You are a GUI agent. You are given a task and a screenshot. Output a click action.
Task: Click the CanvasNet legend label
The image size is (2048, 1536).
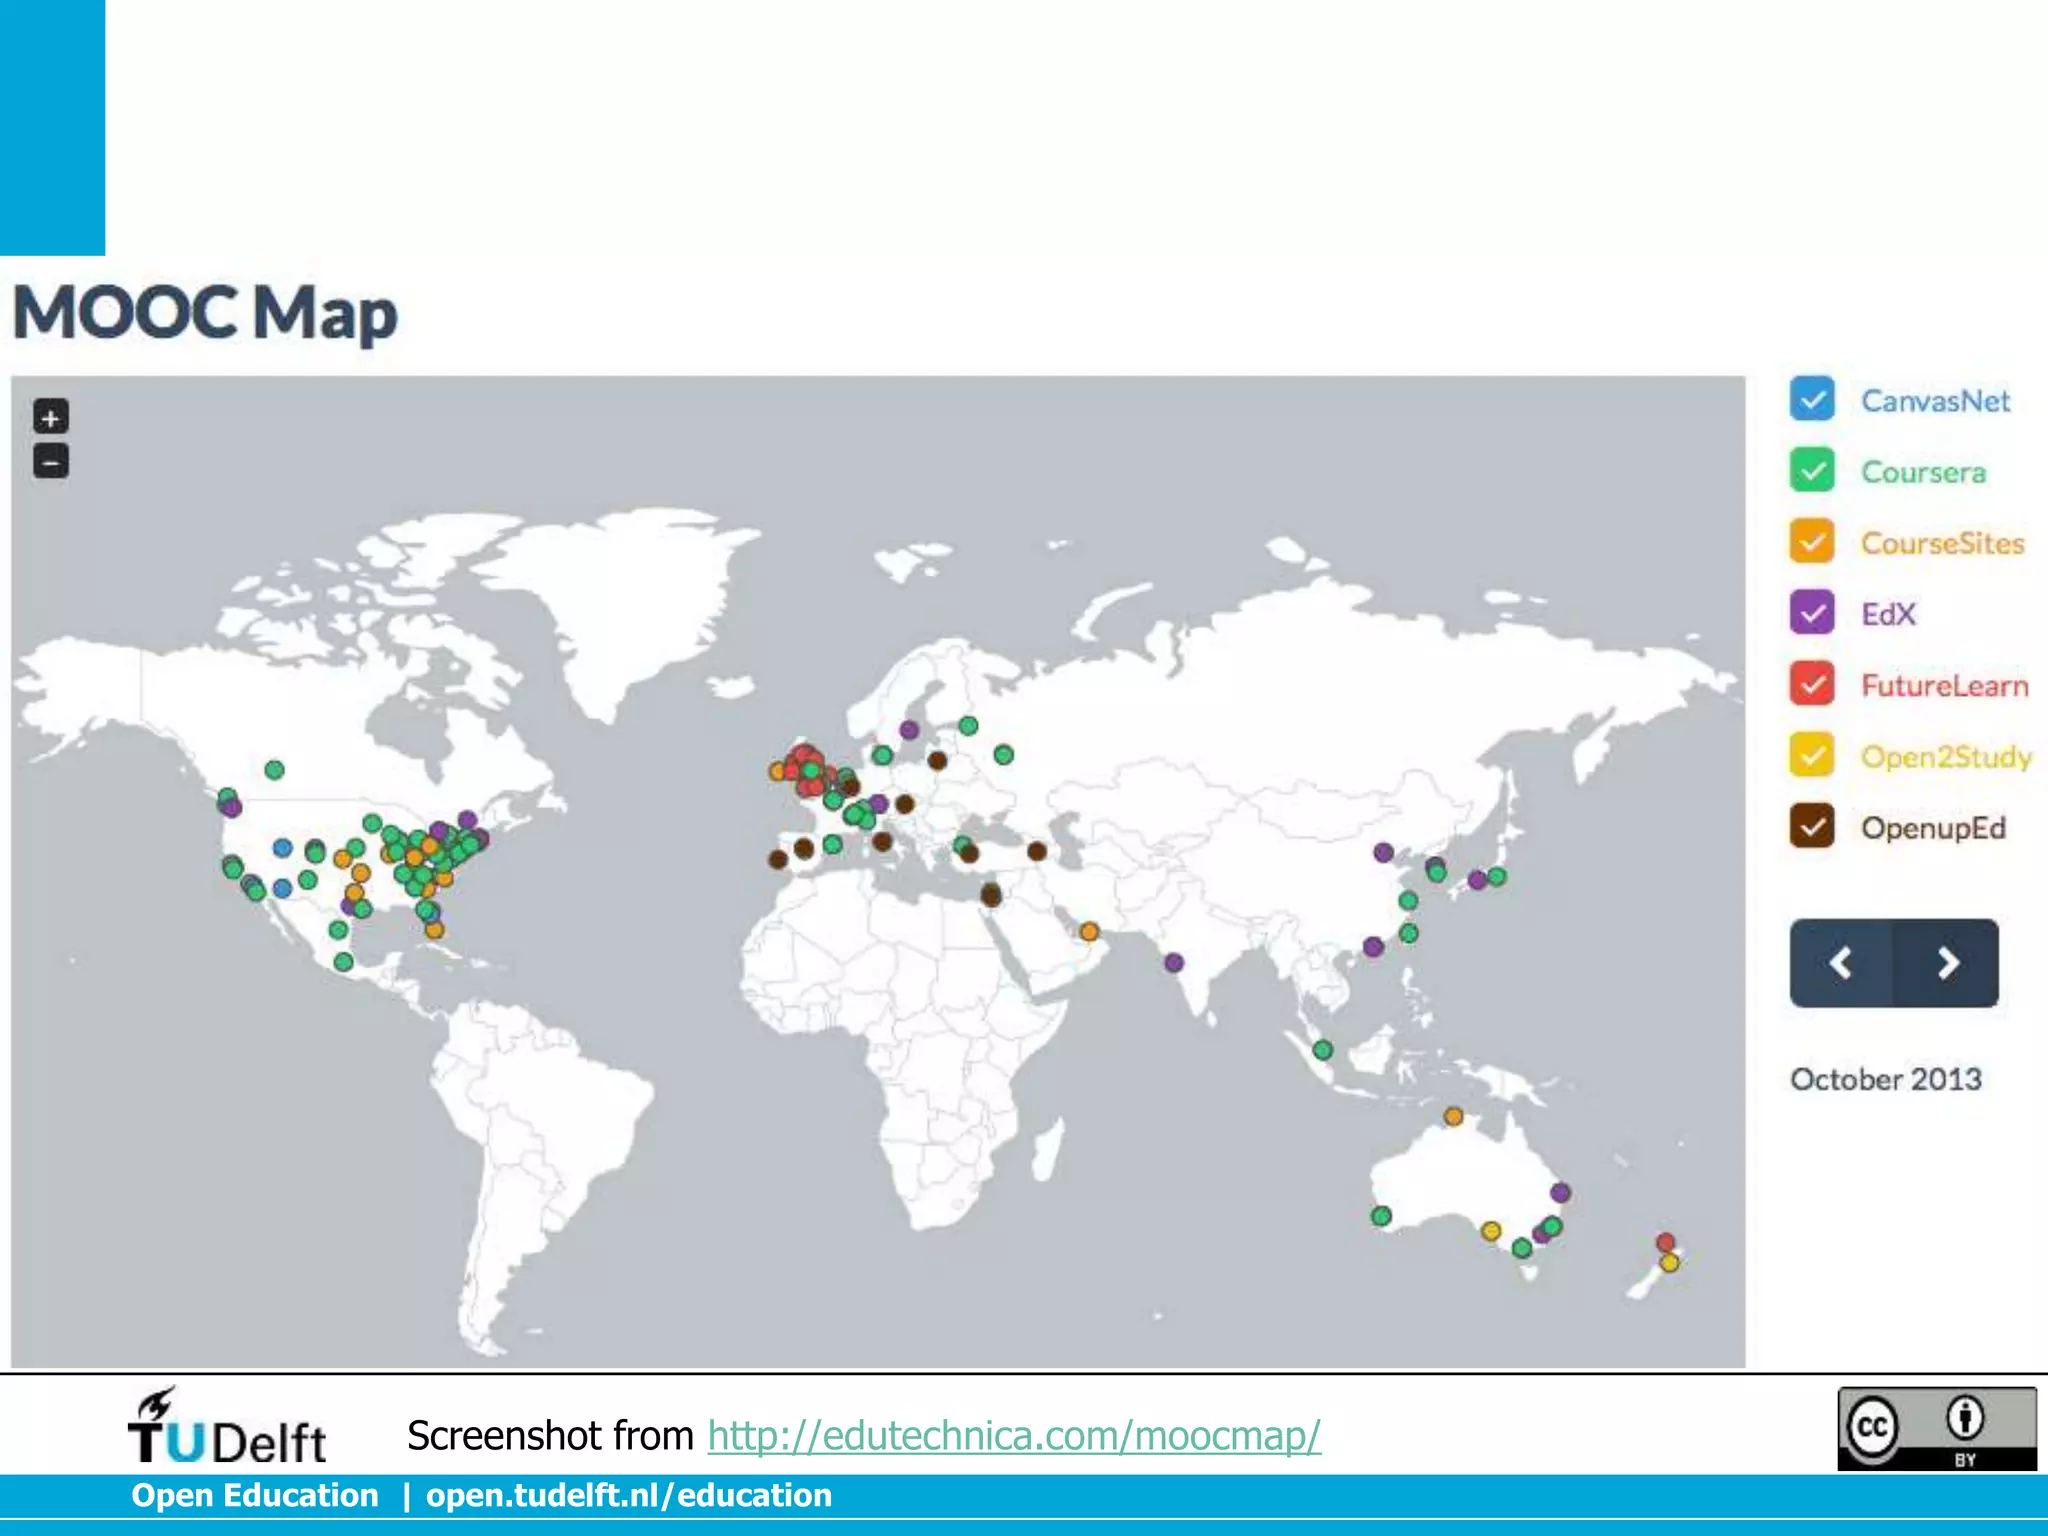click(1935, 401)
